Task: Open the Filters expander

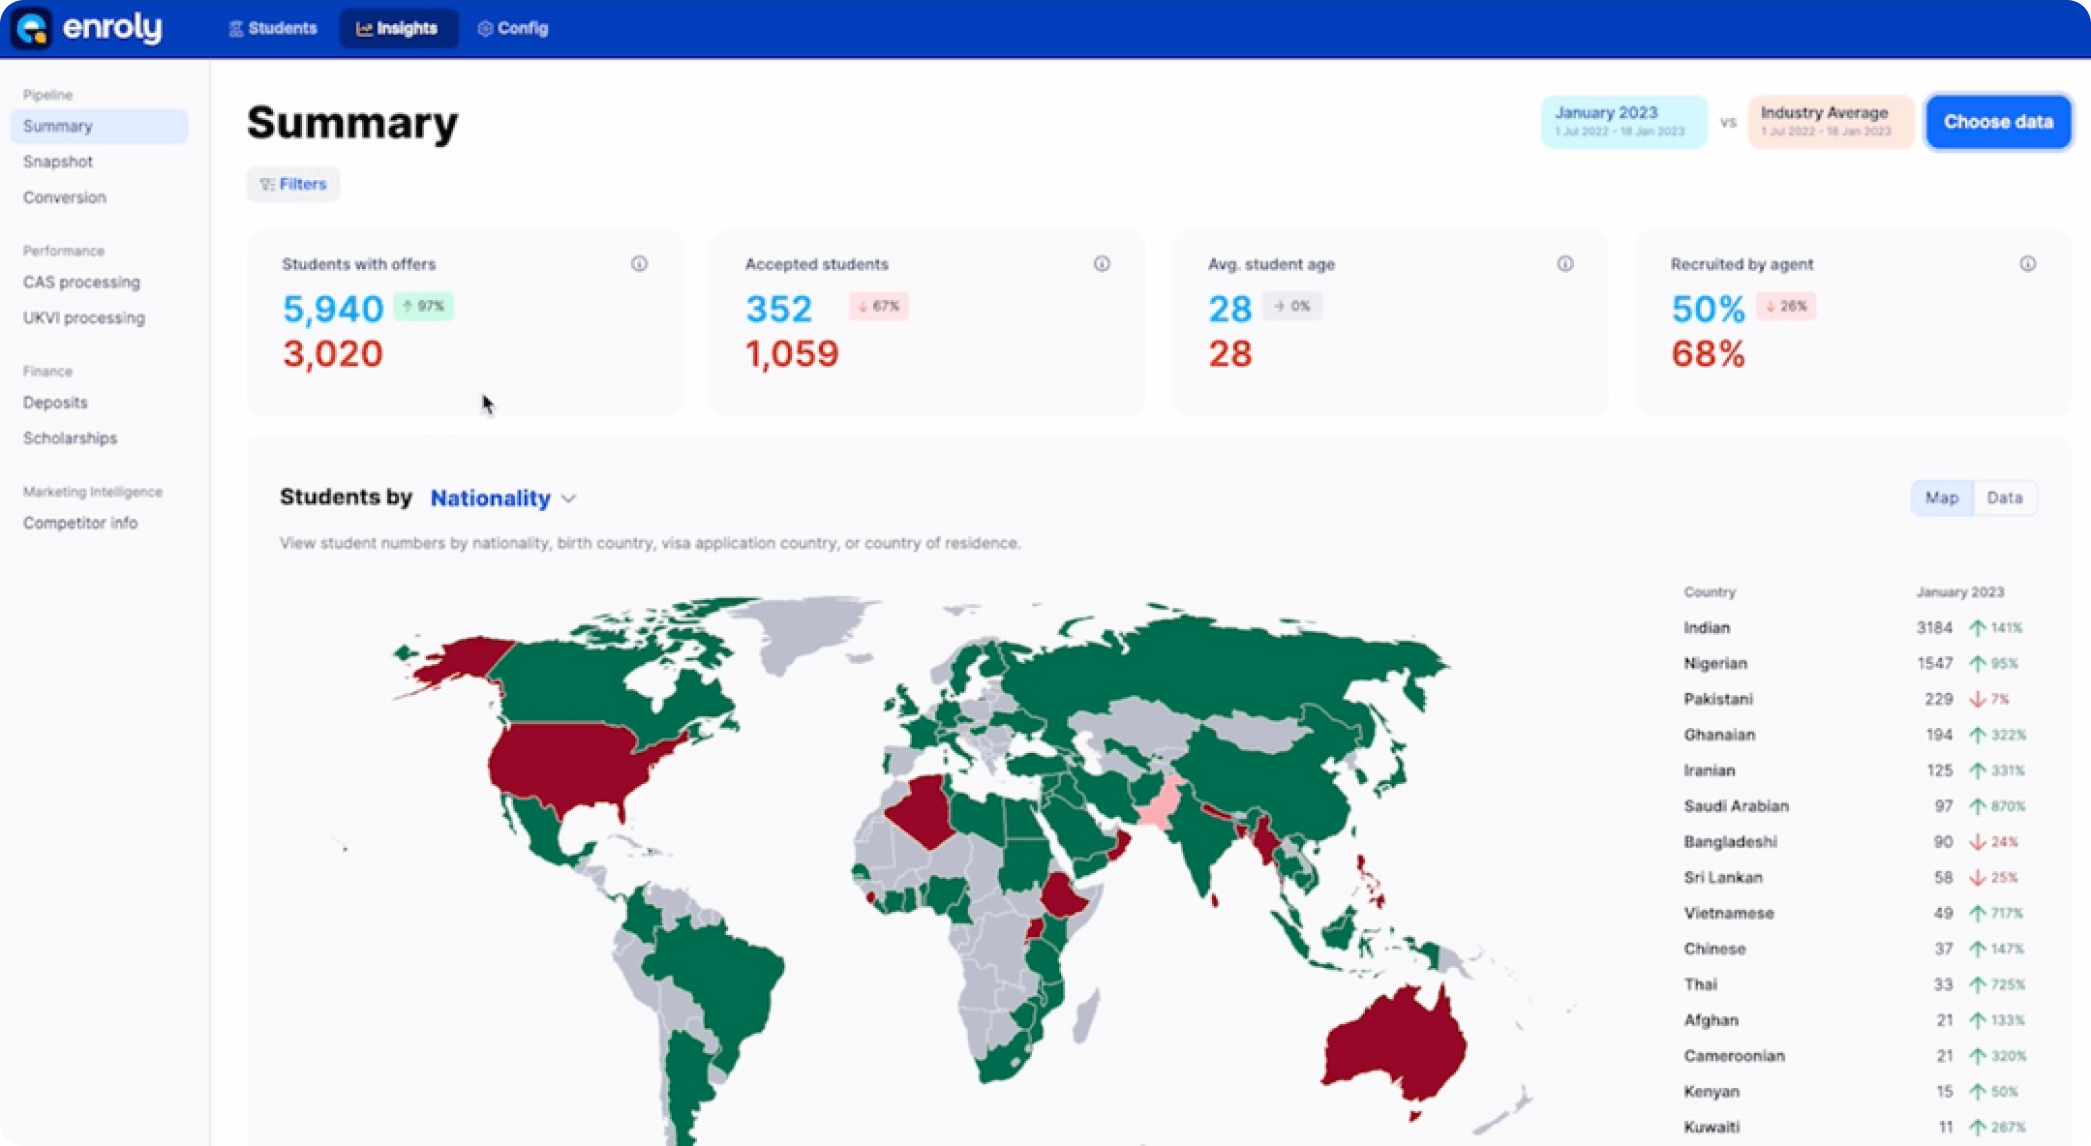Action: (293, 184)
